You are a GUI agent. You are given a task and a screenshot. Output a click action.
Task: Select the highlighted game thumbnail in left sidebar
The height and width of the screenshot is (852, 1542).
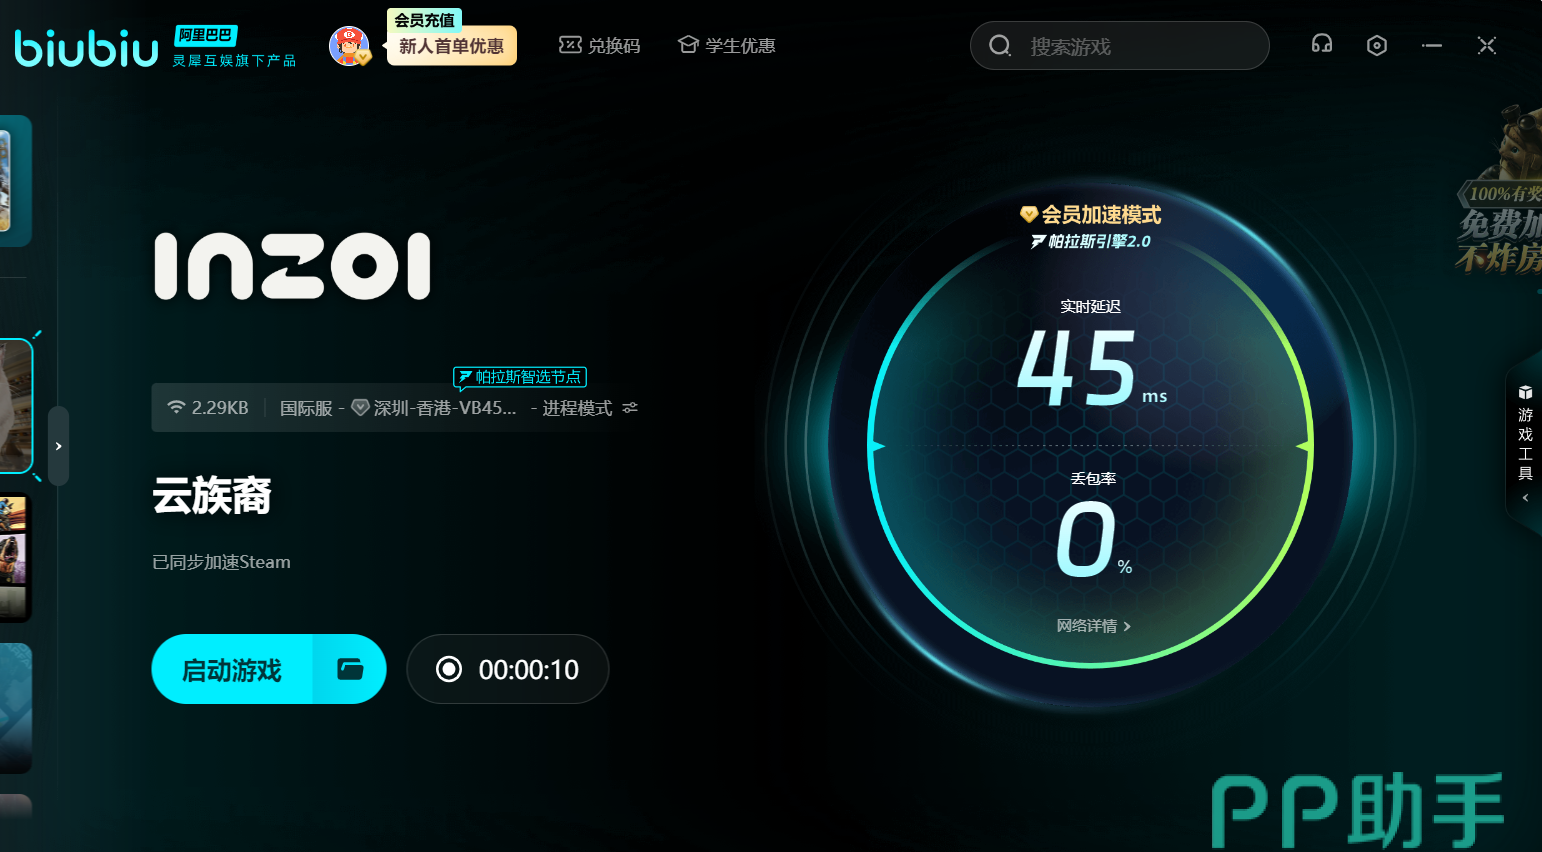[x=15, y=405]
